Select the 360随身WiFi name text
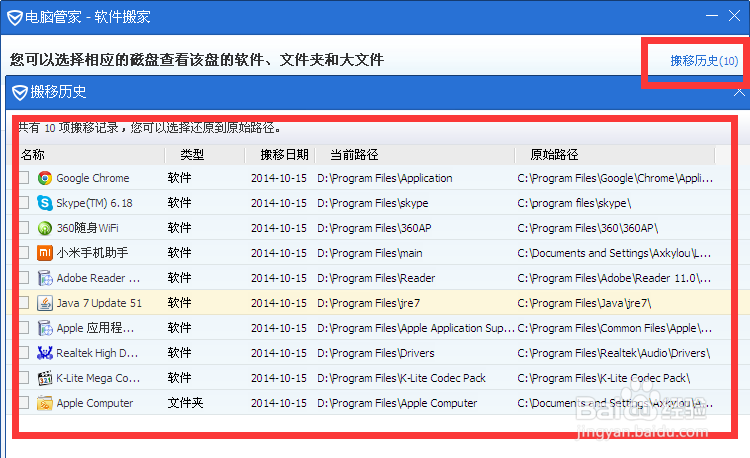Screen dimensions: 750x458 [x=88, y=228]
